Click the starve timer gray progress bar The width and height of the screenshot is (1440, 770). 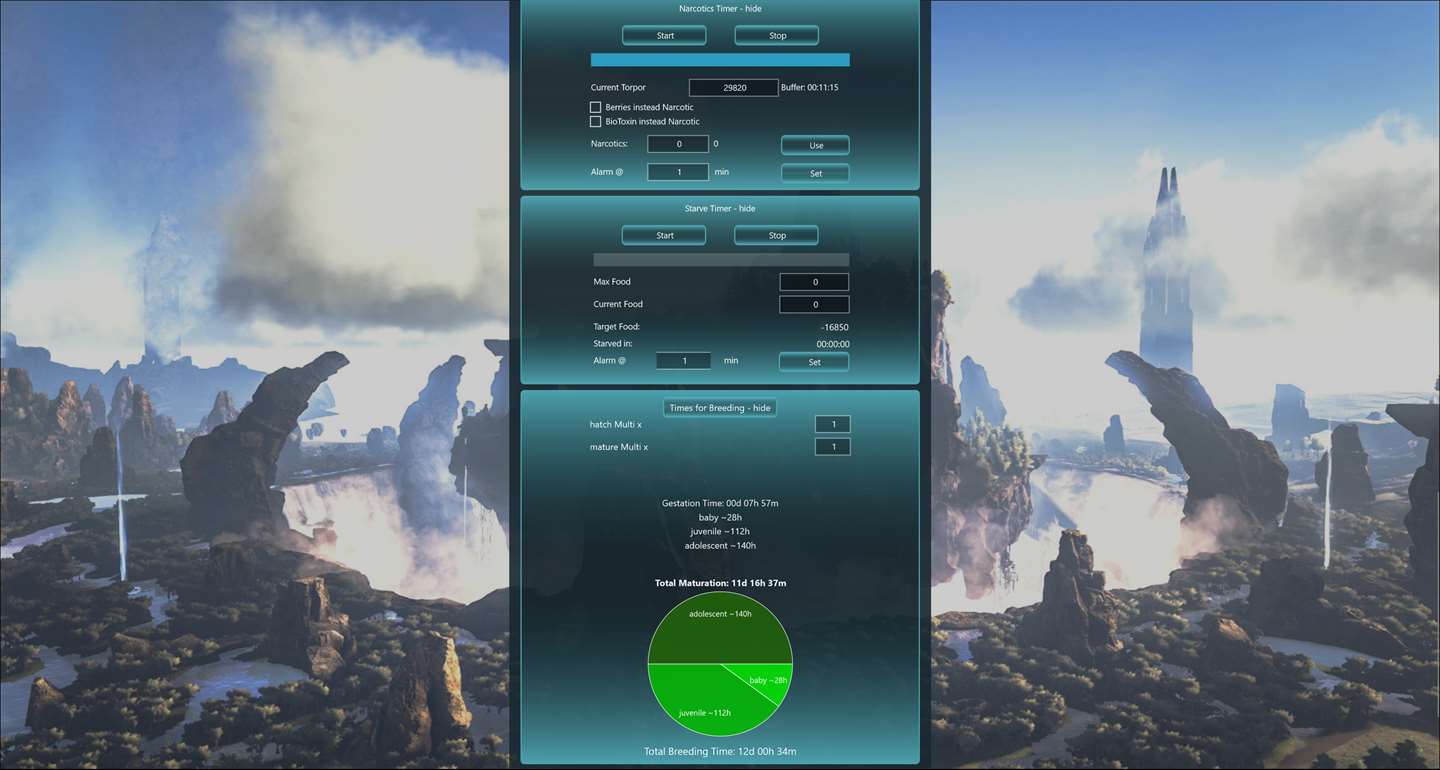pyautogui.click(x=721, y=260)
